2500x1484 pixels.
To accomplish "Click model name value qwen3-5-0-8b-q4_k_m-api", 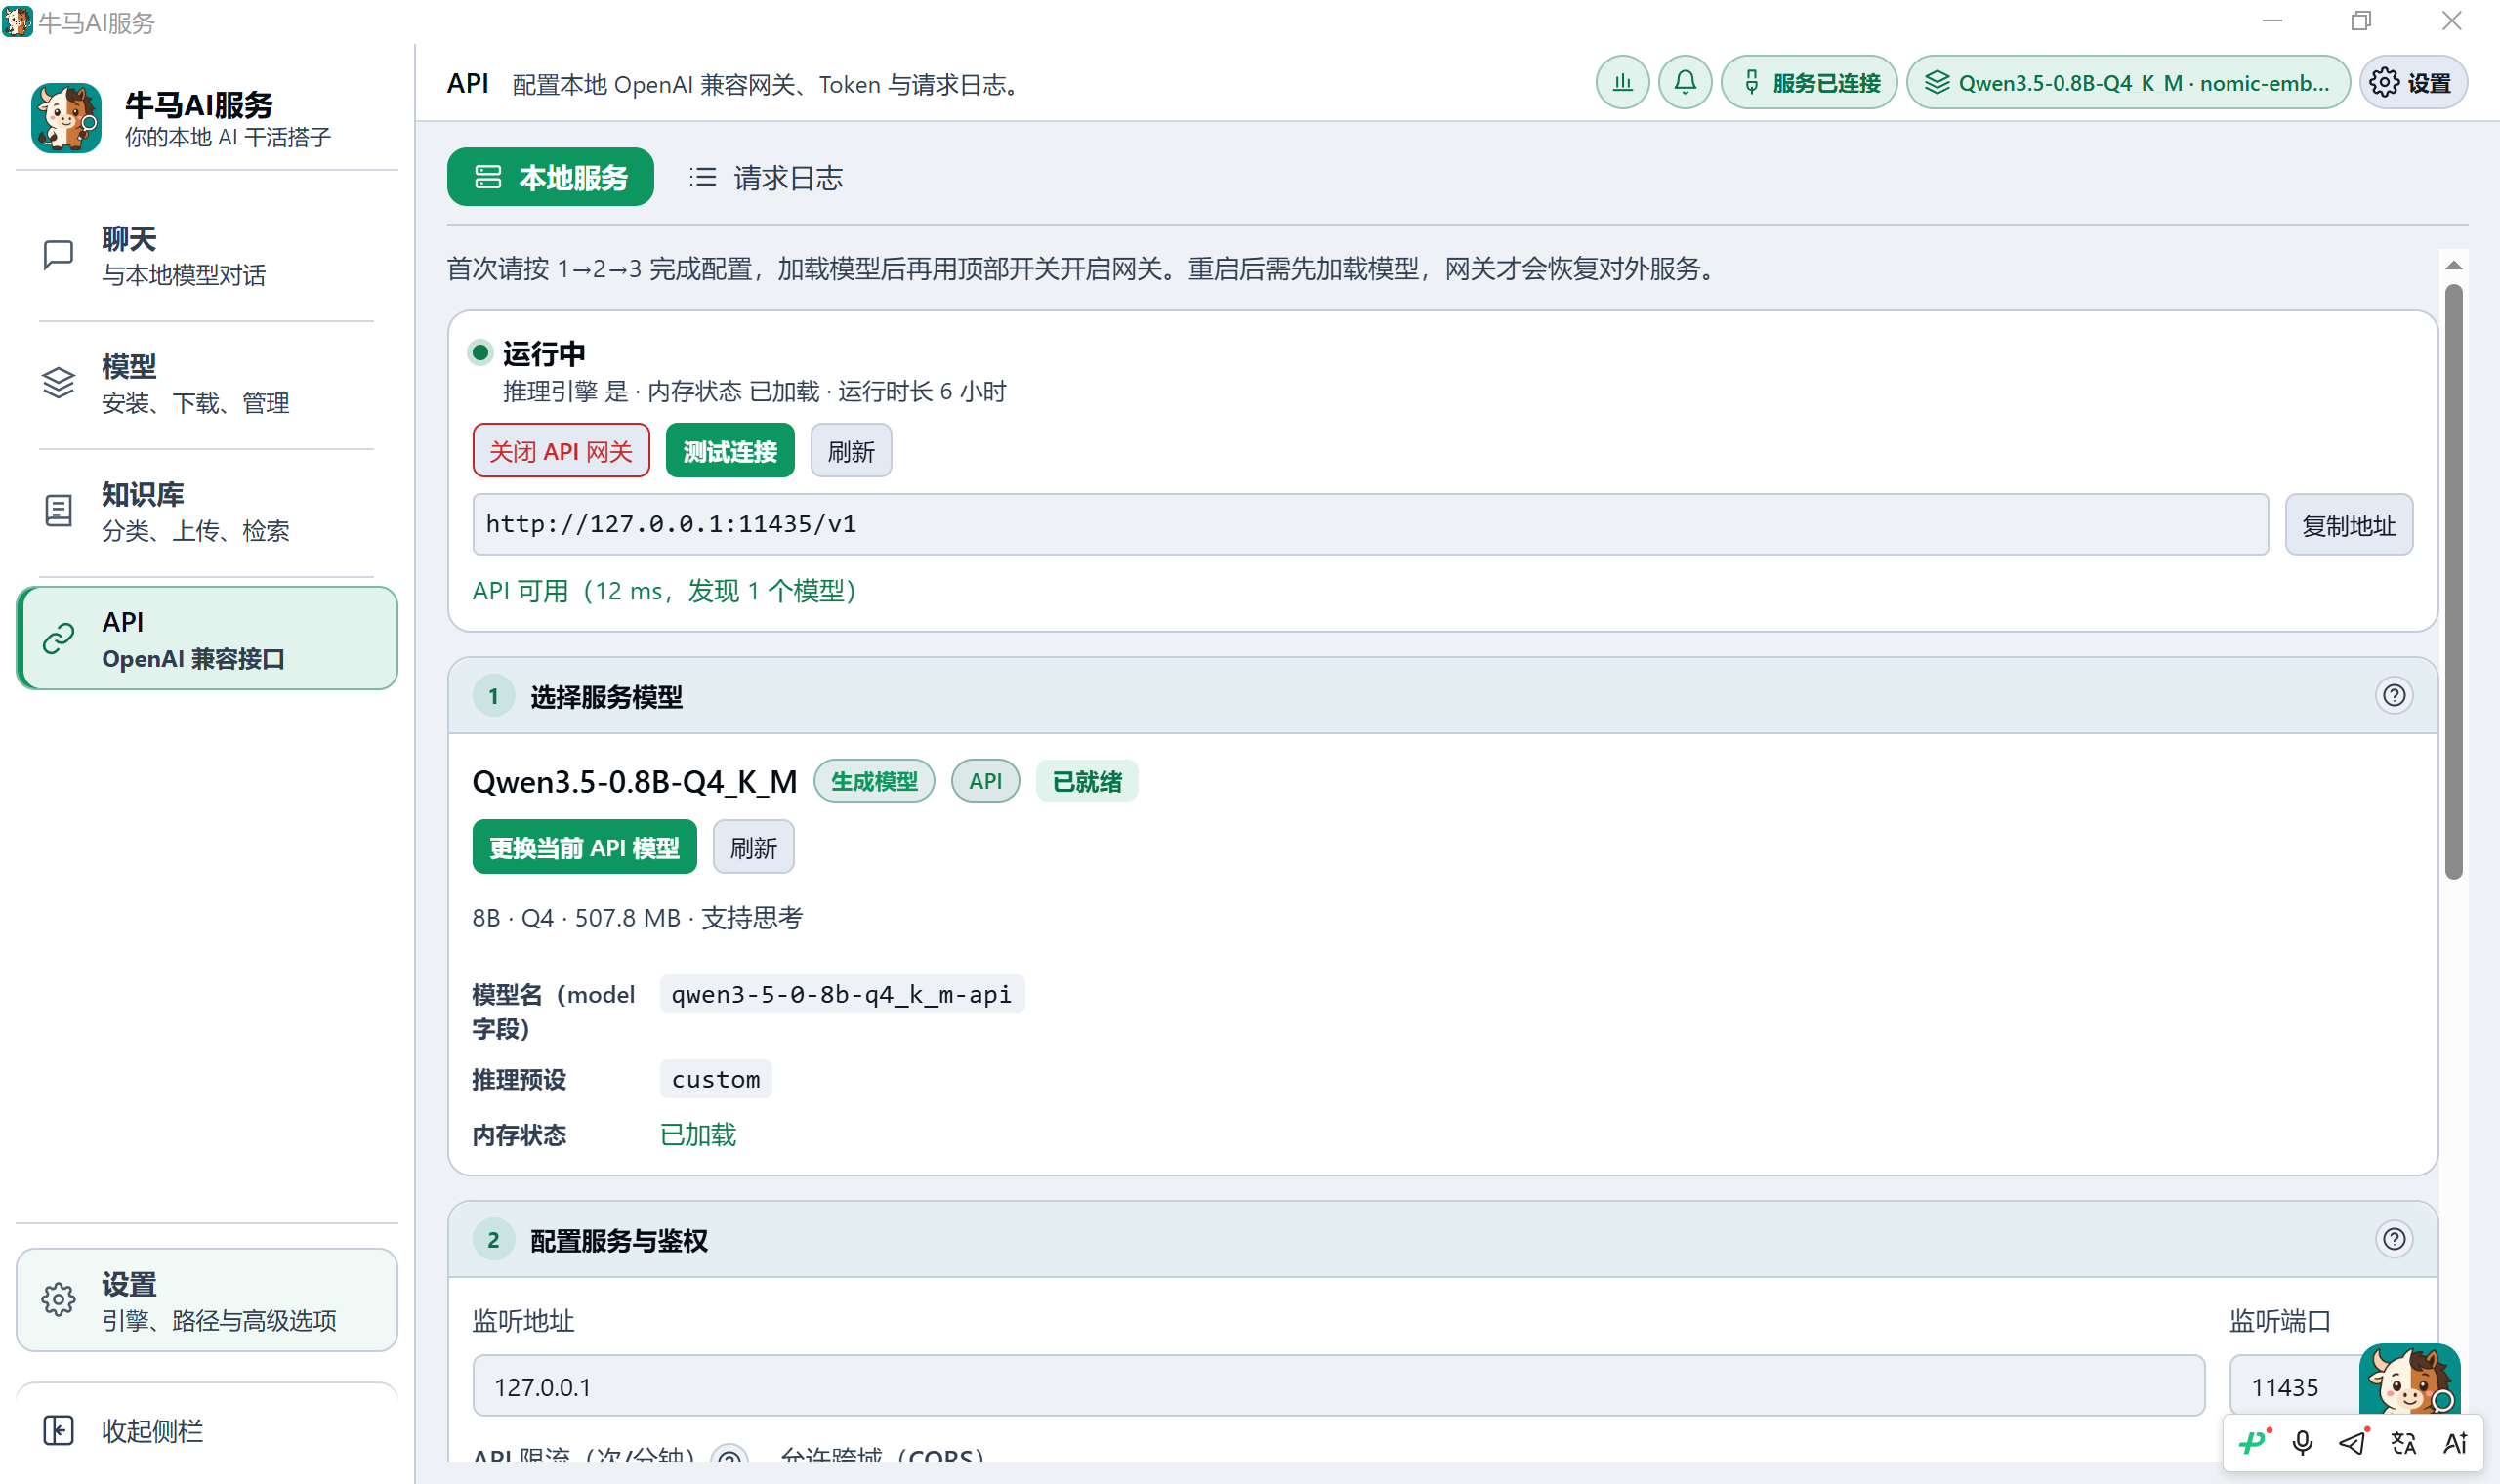I will [842, 995].
